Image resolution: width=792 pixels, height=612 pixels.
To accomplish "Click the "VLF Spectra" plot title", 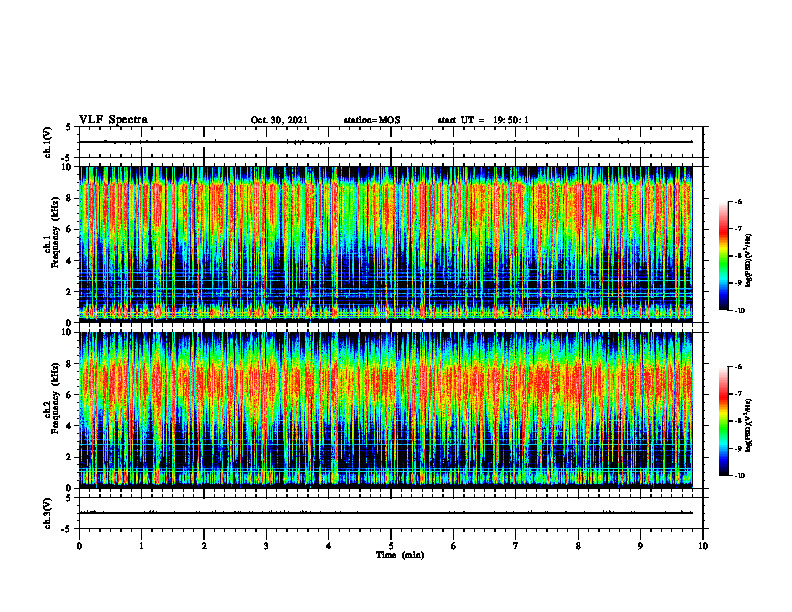I will [113, 120].
